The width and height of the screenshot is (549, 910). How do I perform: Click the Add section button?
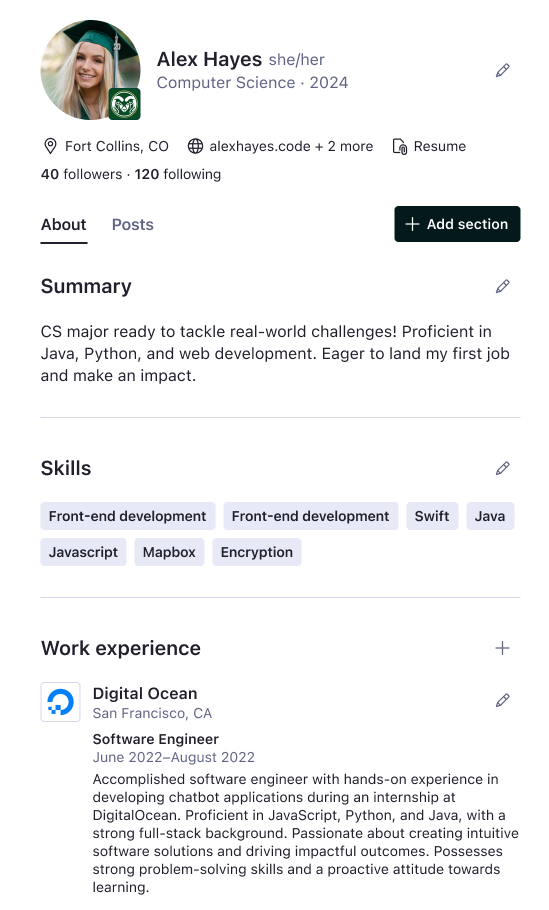(457, 224)
